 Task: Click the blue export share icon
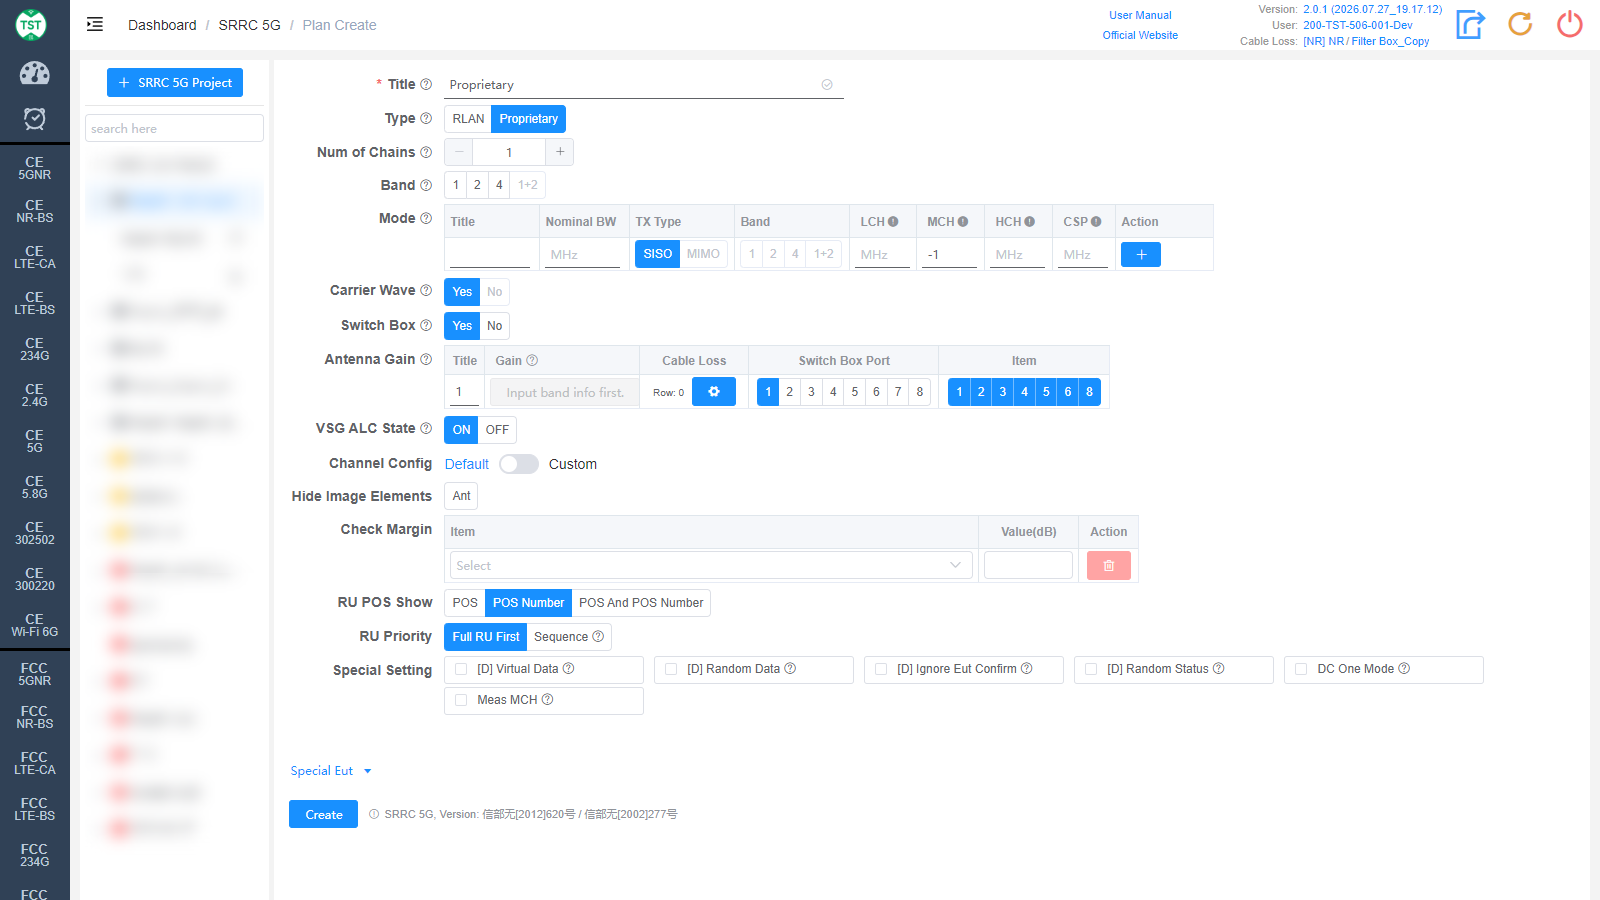tap(1470, 24)
